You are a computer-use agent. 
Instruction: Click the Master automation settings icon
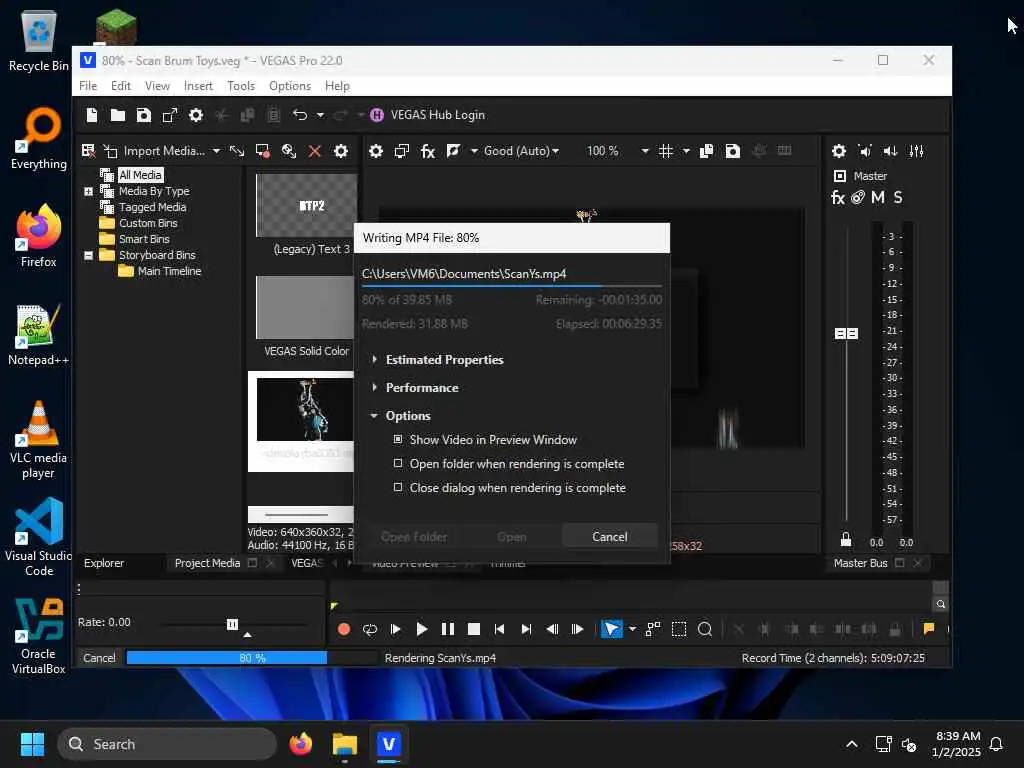point(857,197)
